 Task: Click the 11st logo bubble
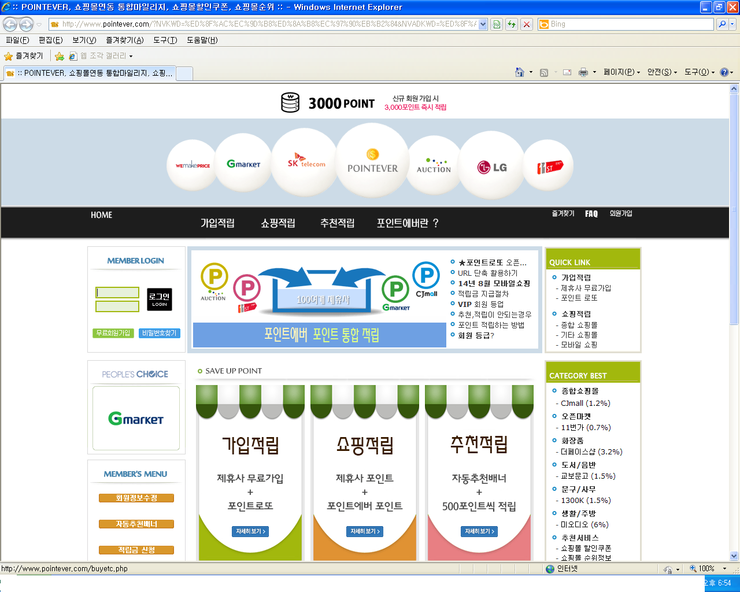(x=548, y=165)
